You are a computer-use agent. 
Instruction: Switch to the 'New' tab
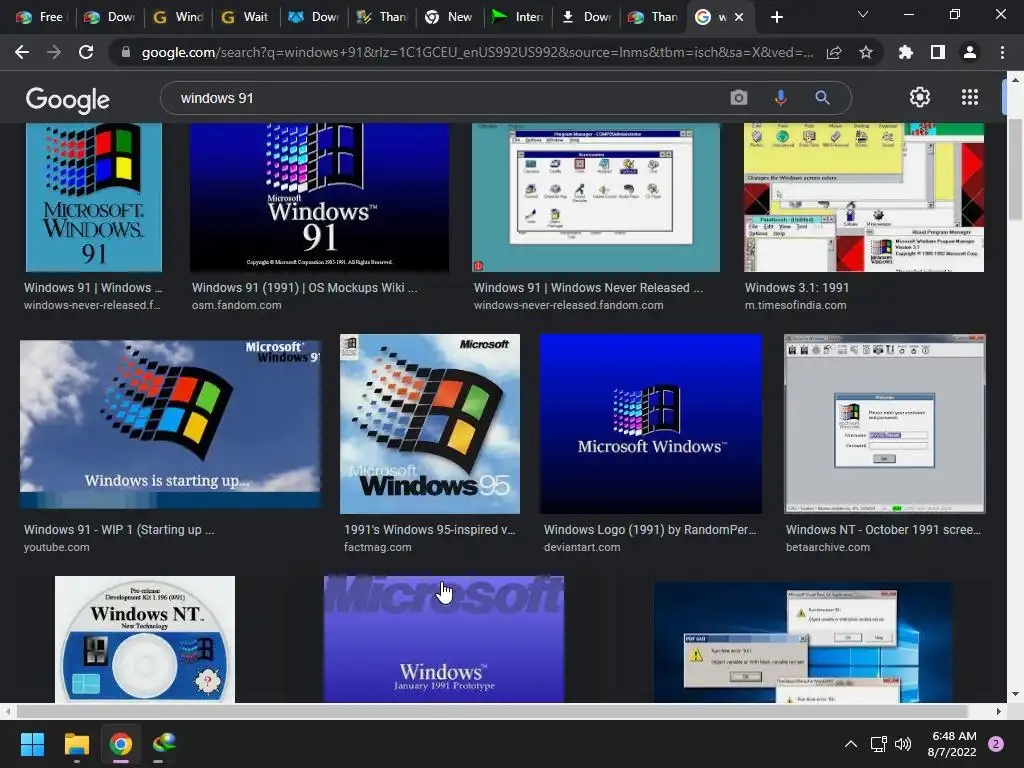449,17
